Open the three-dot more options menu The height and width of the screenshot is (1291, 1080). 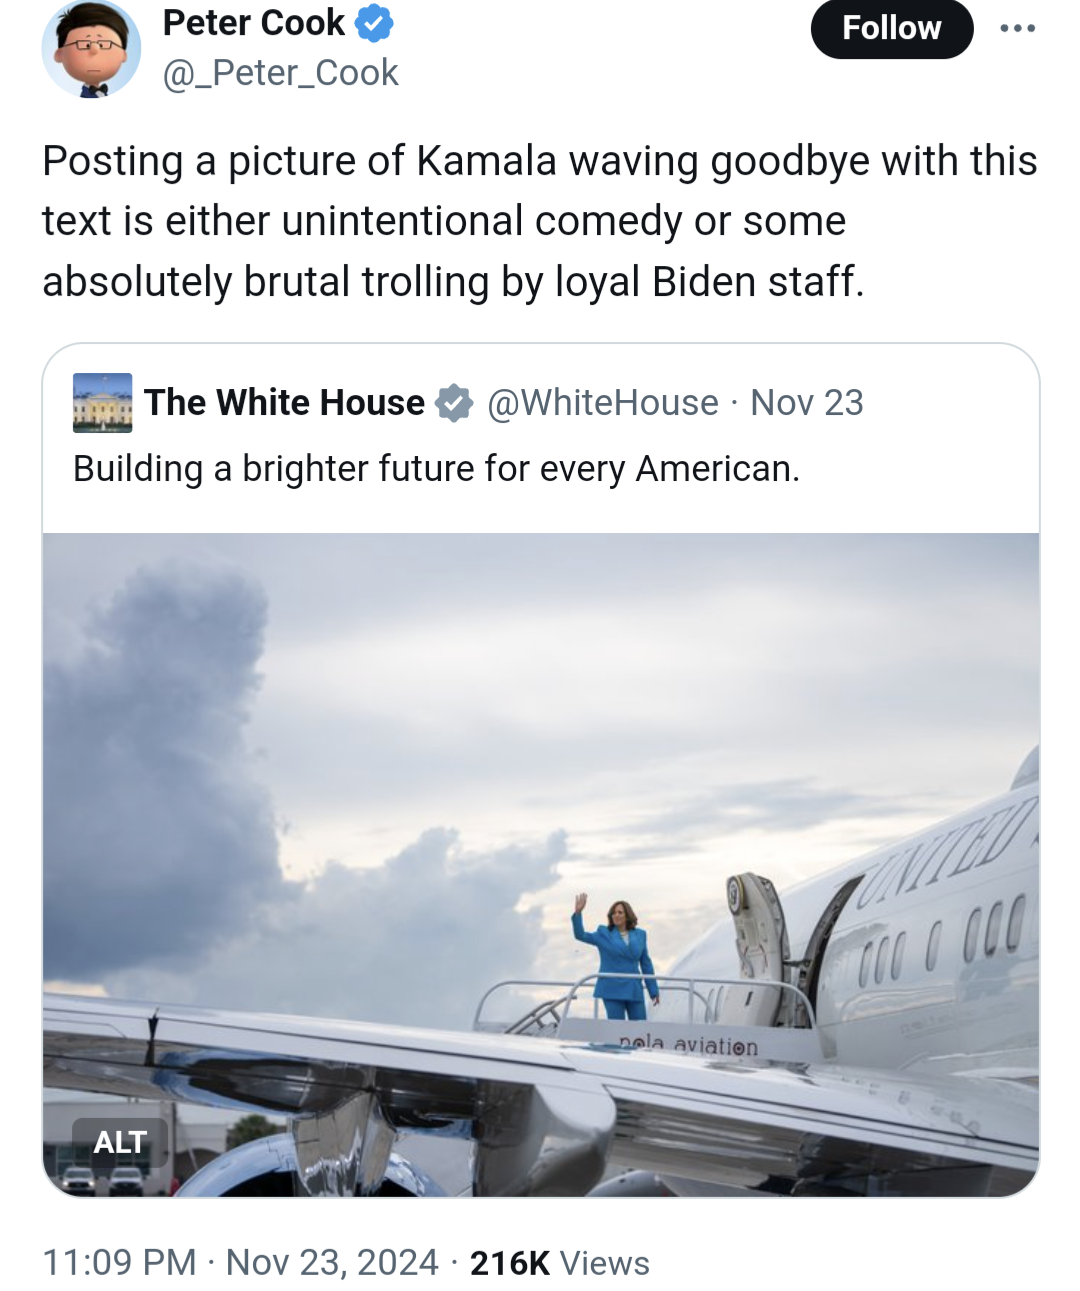1017,28
